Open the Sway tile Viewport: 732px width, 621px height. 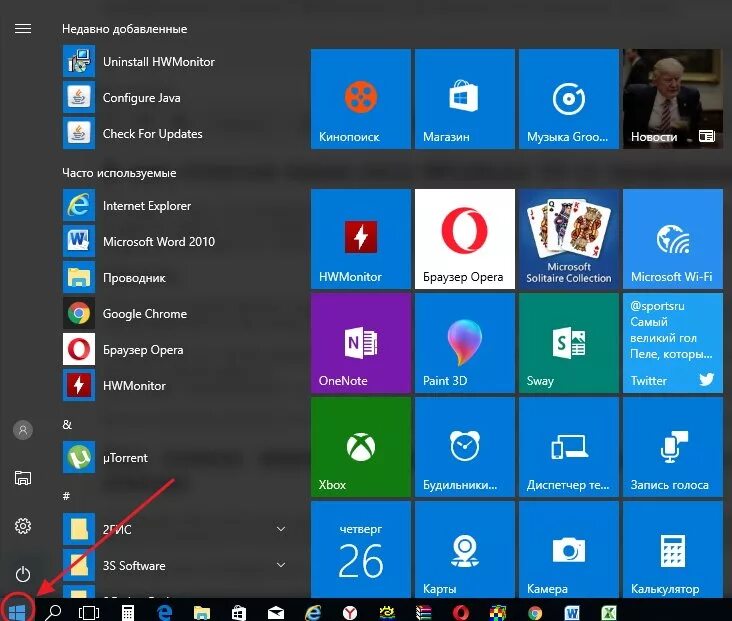pyautogui.click(x=569, y=343)
